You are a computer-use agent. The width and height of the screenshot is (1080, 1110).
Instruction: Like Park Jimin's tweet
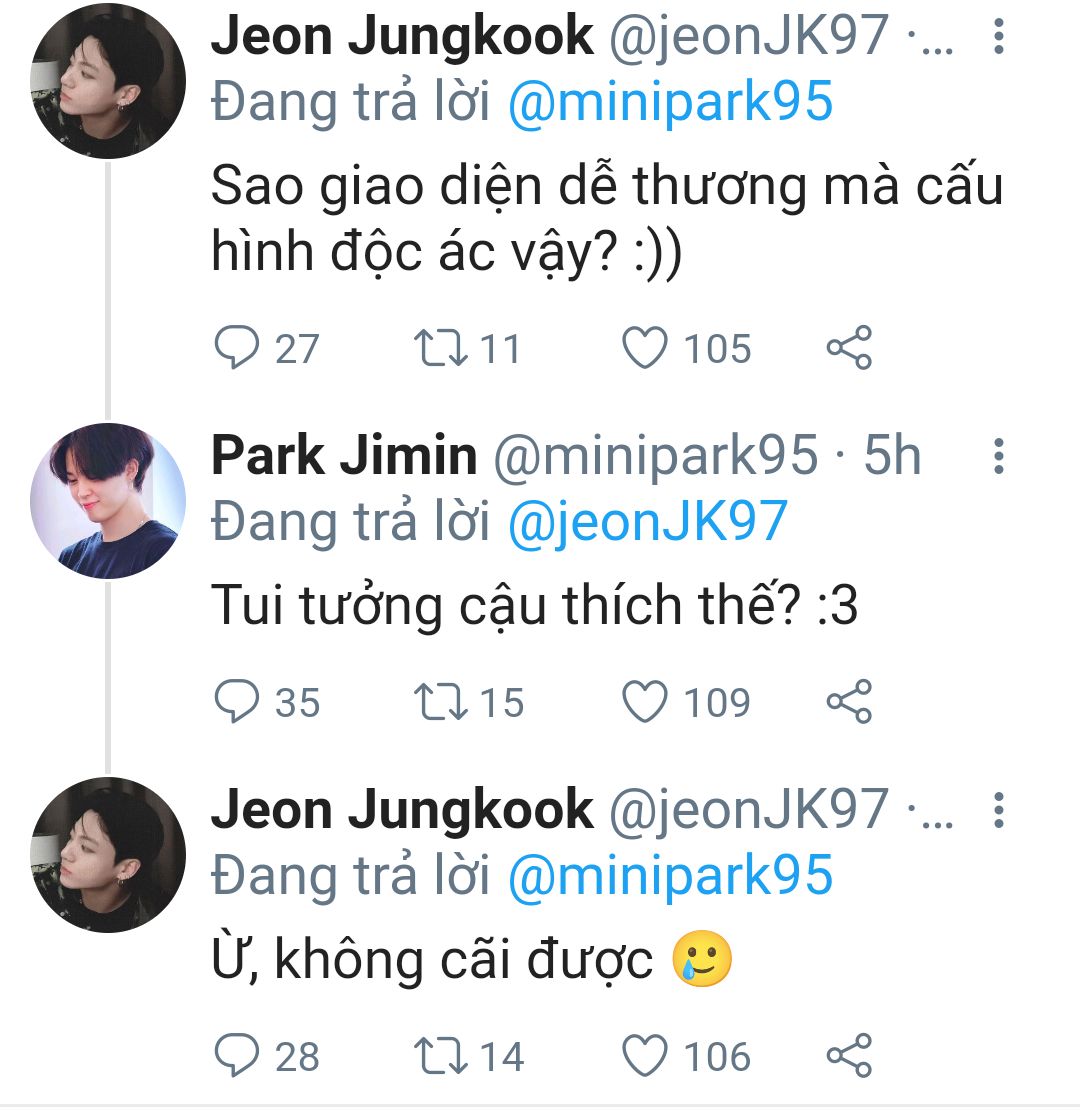645,702
